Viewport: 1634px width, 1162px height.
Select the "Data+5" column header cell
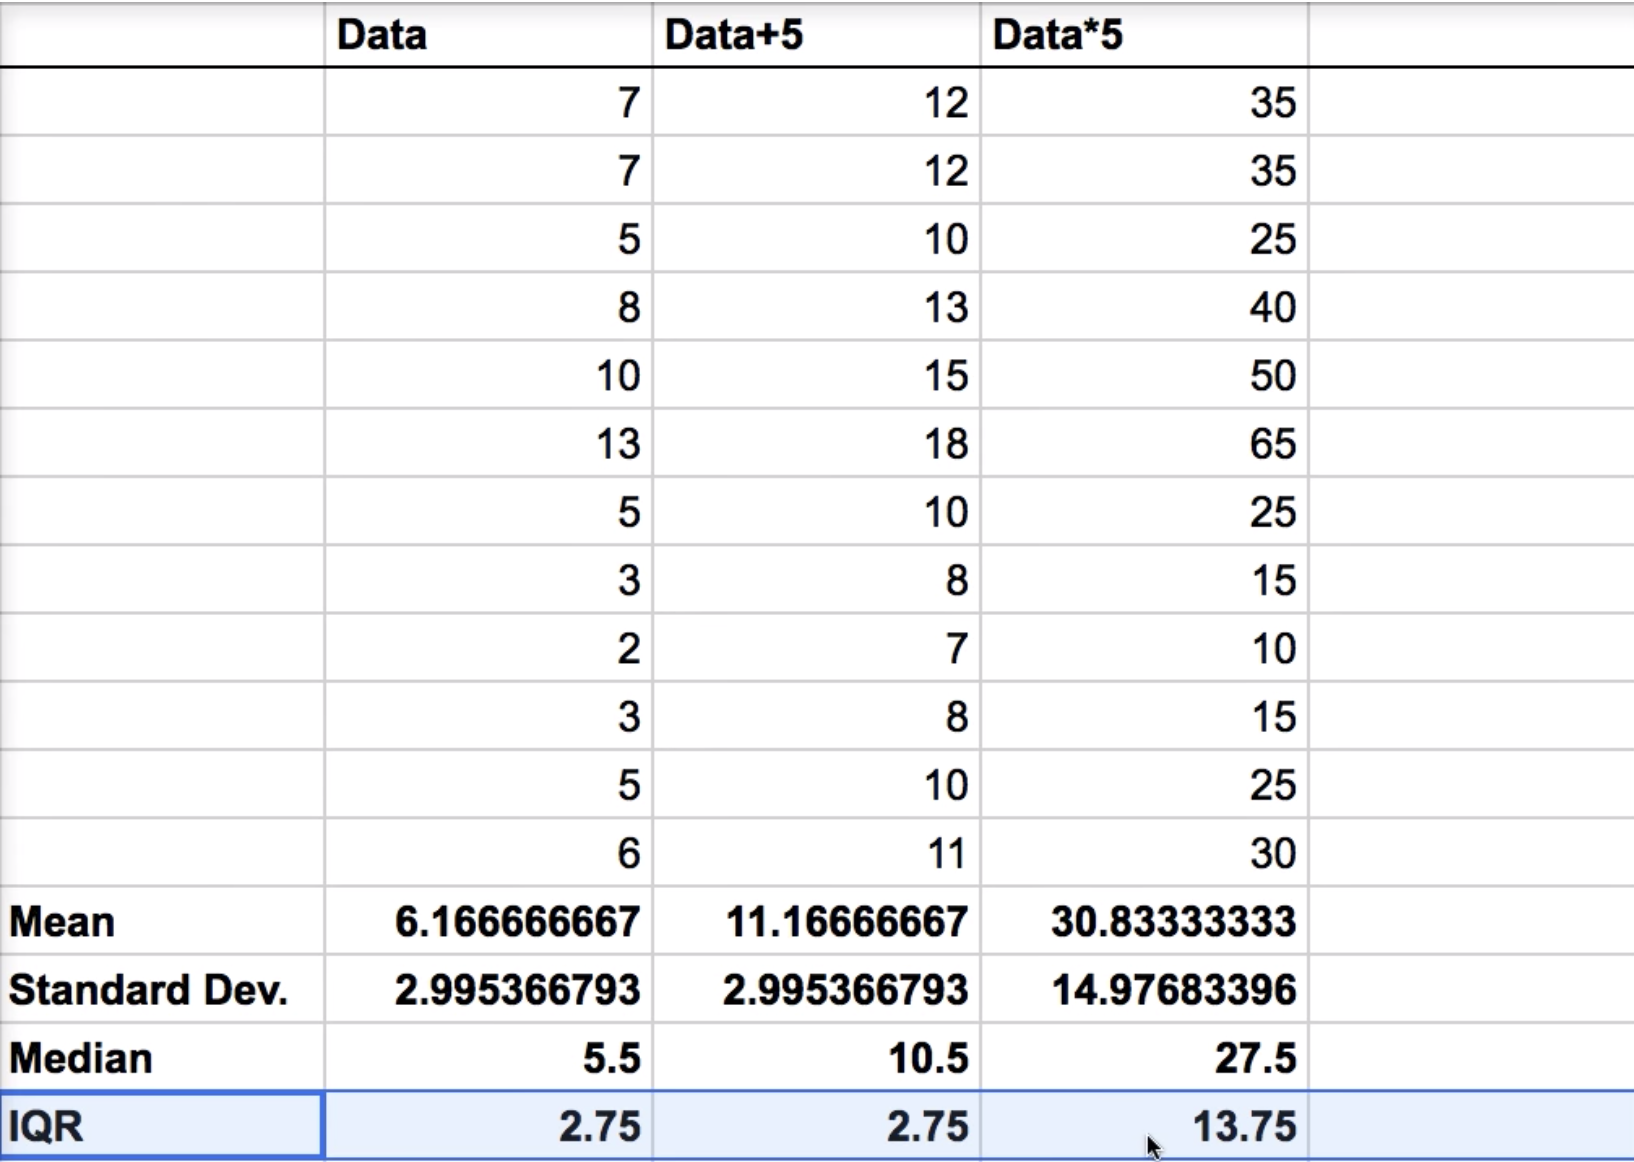tap(817, 35)
